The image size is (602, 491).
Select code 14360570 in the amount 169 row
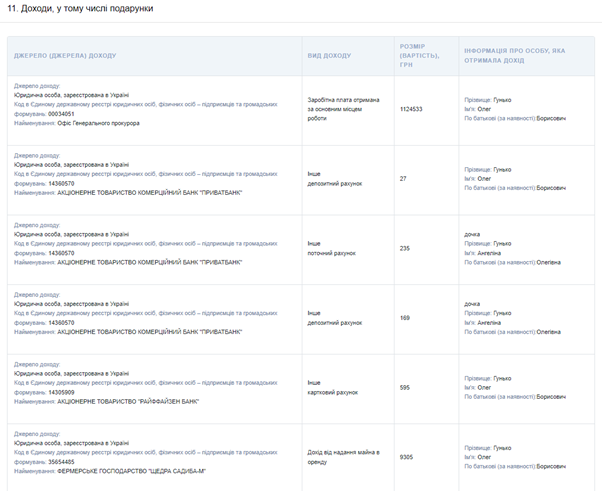tap(61, 323)
